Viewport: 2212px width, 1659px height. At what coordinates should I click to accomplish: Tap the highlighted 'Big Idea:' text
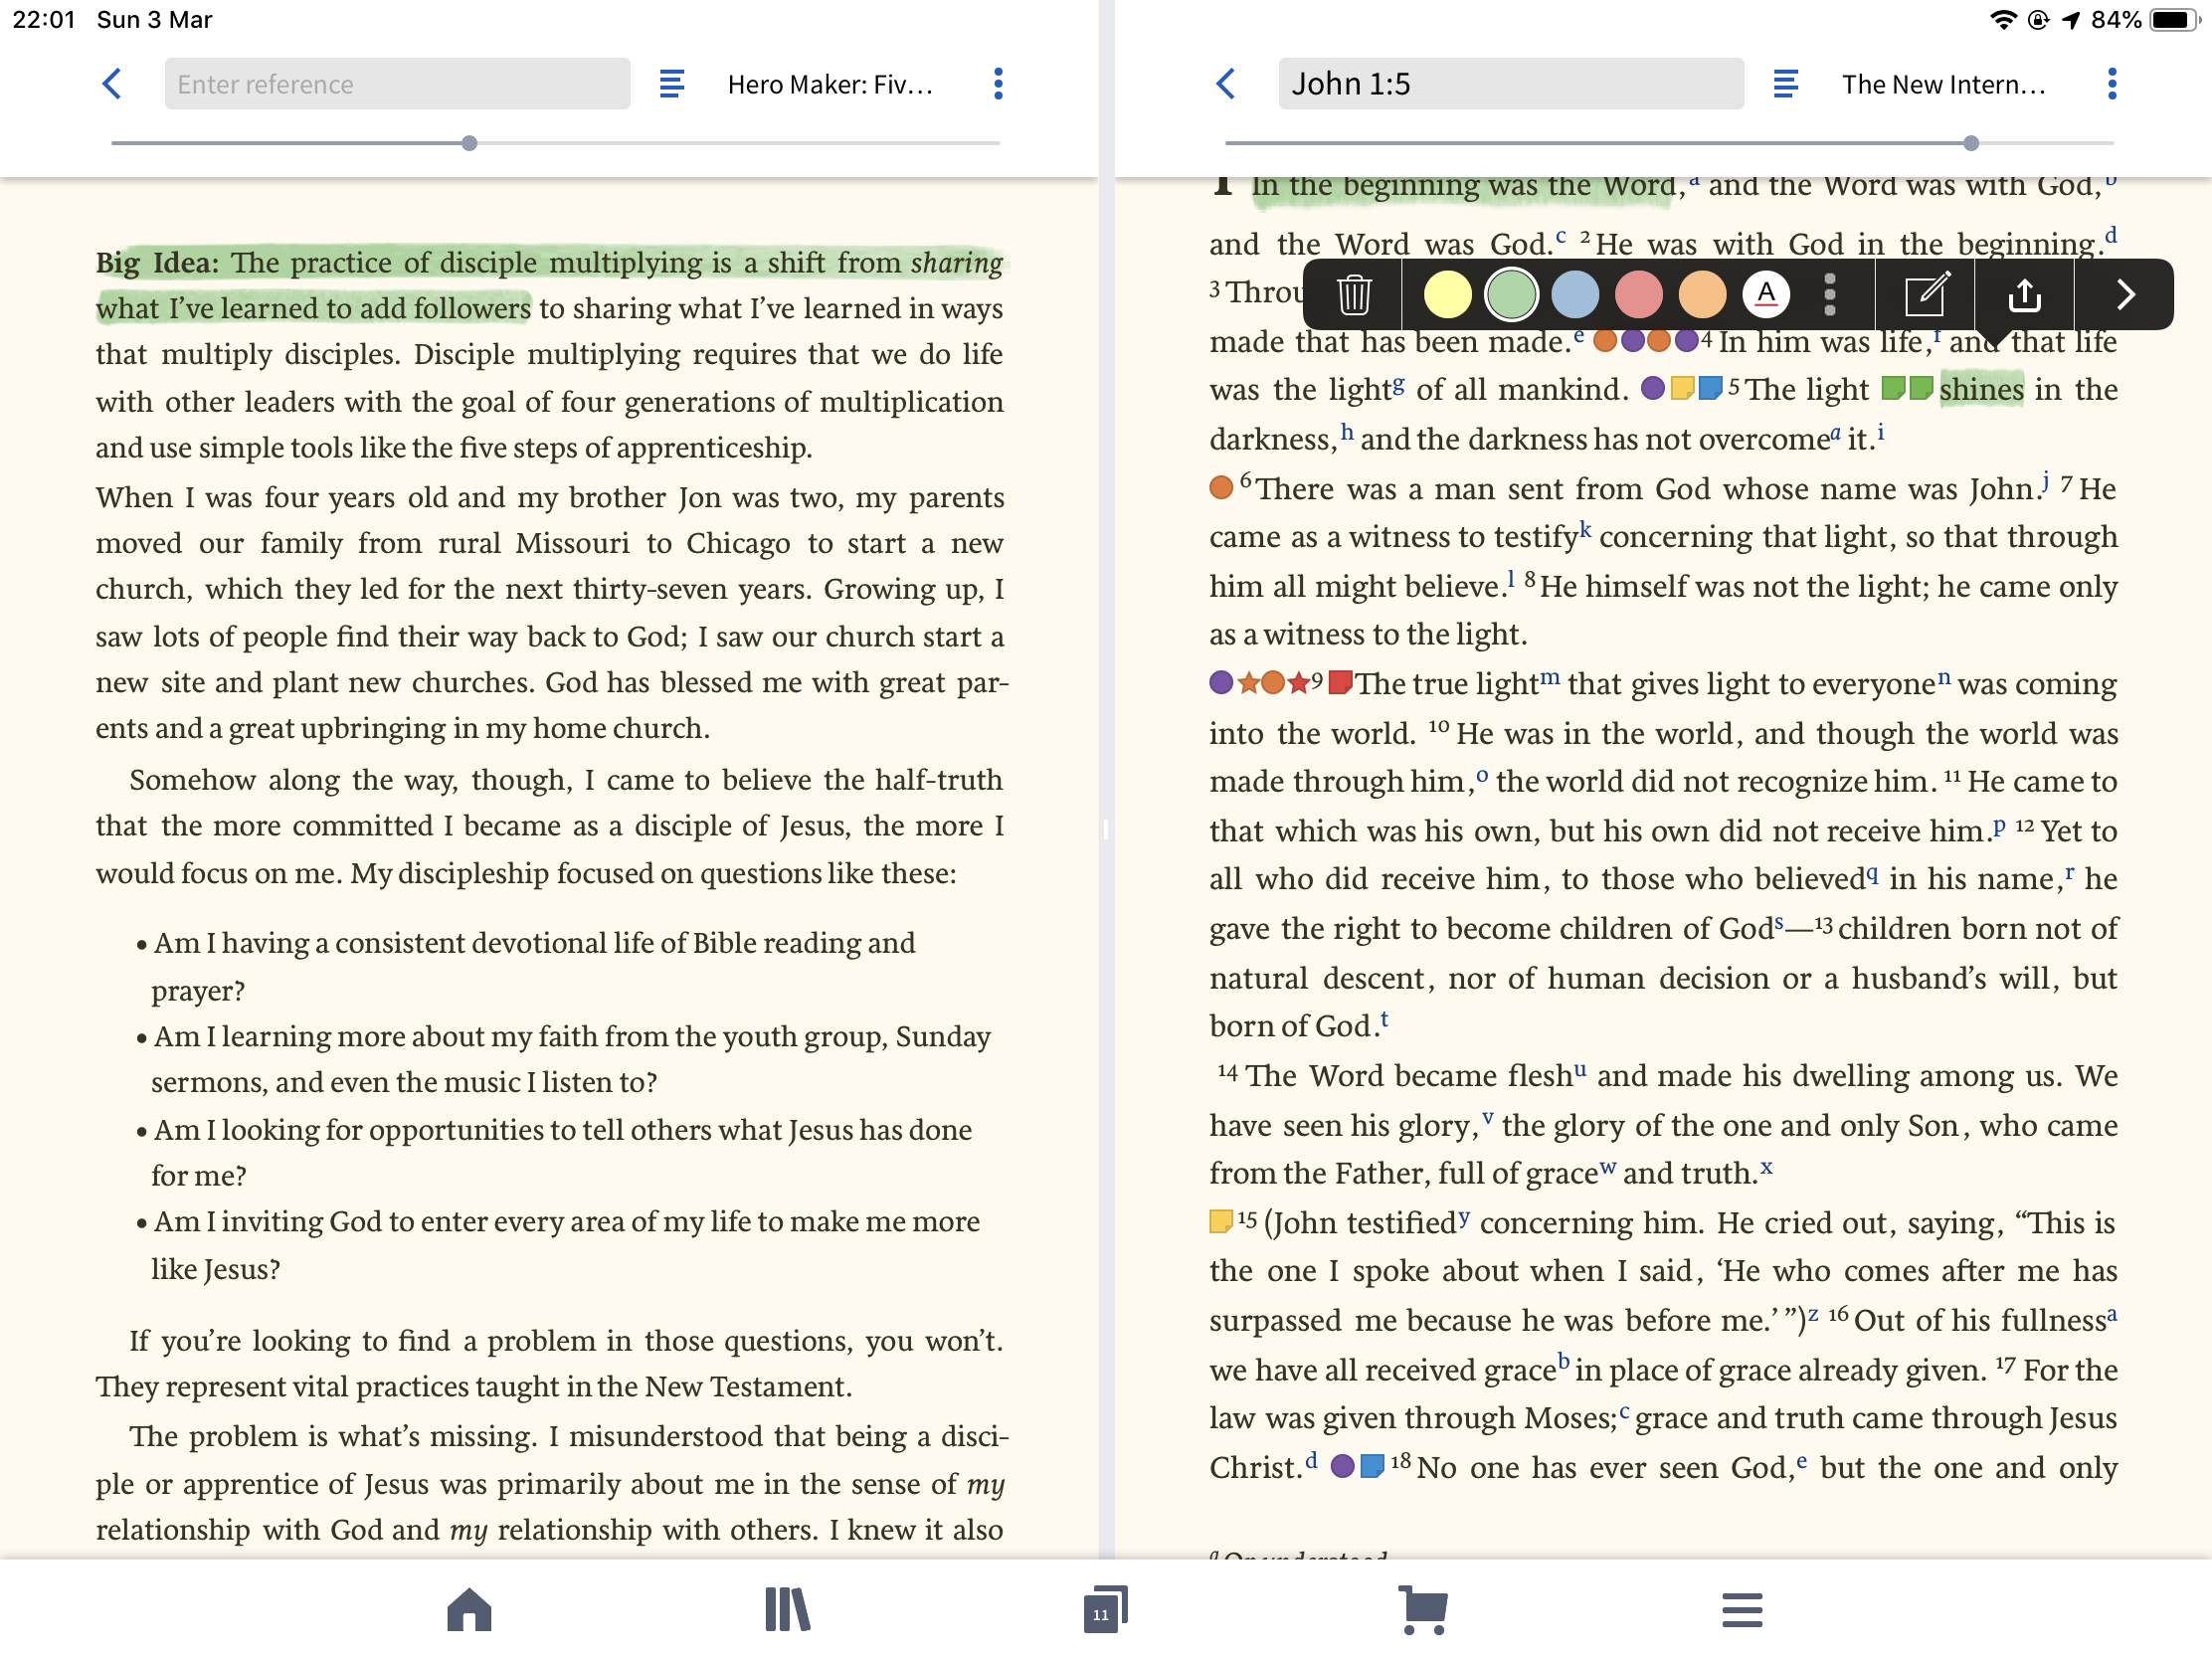[158, 262]
